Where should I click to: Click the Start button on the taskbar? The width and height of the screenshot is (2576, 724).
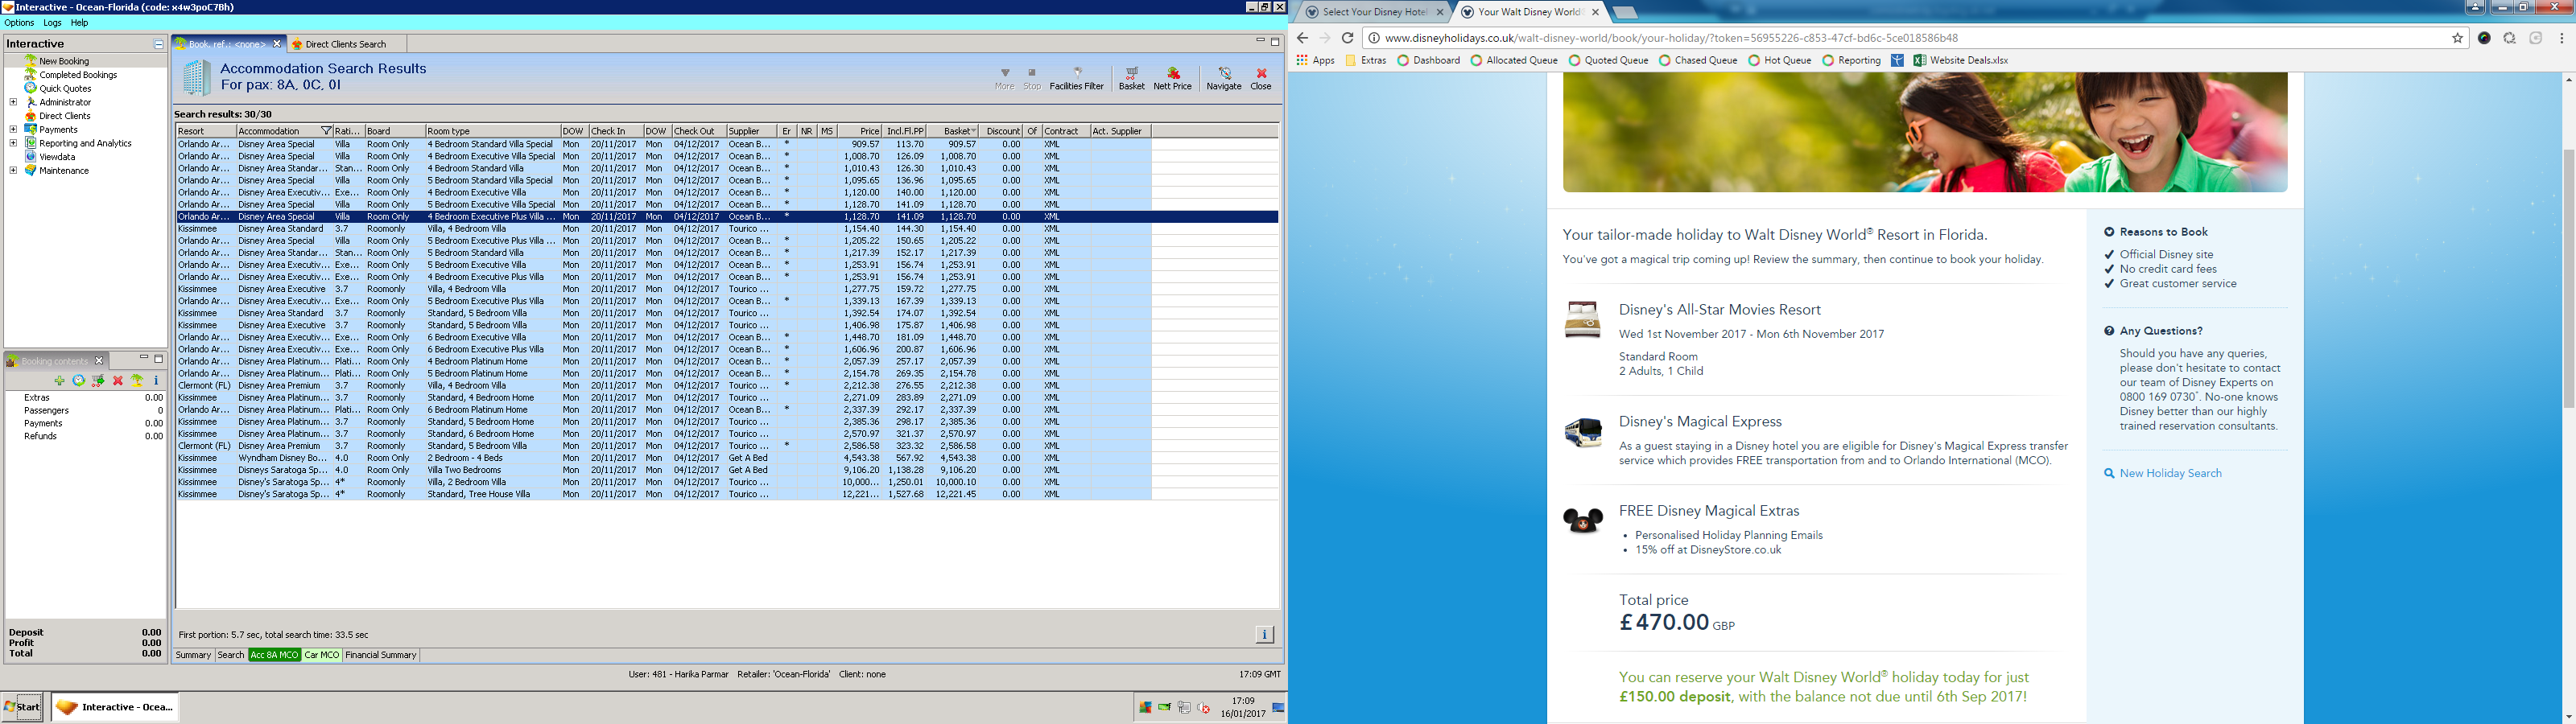point(21,707)
